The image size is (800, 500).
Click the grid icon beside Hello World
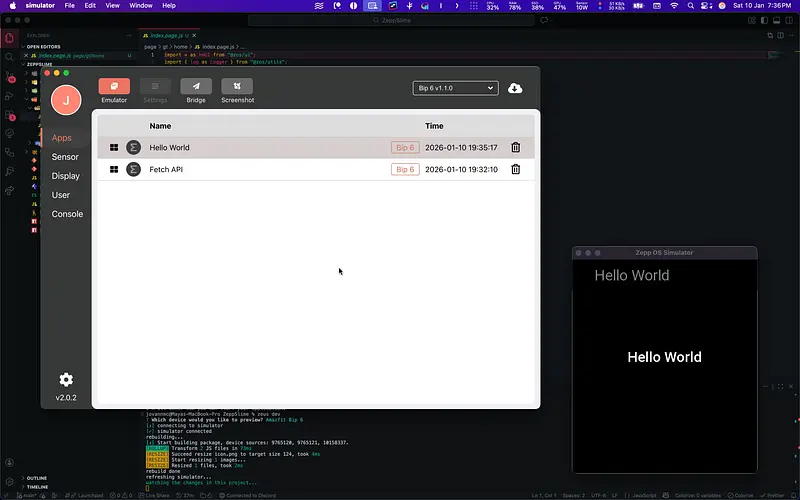[x=114, y=148]
